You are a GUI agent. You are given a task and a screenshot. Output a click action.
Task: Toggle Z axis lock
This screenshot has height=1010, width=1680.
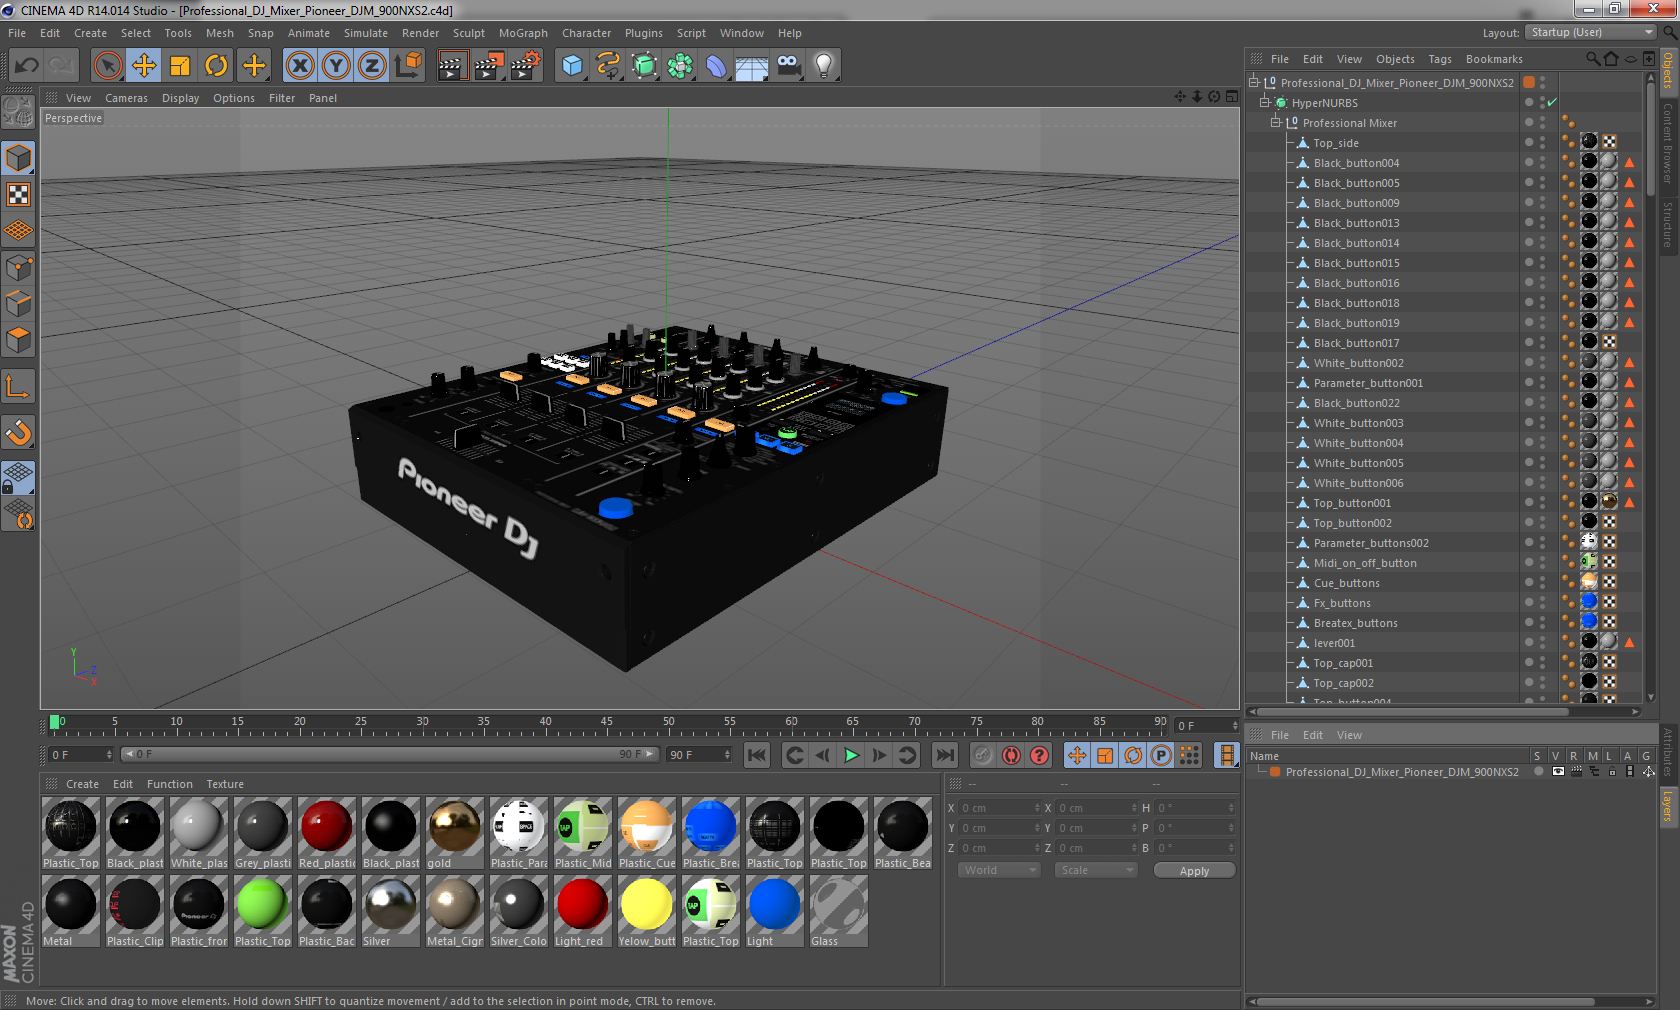(x=372, y=66)
